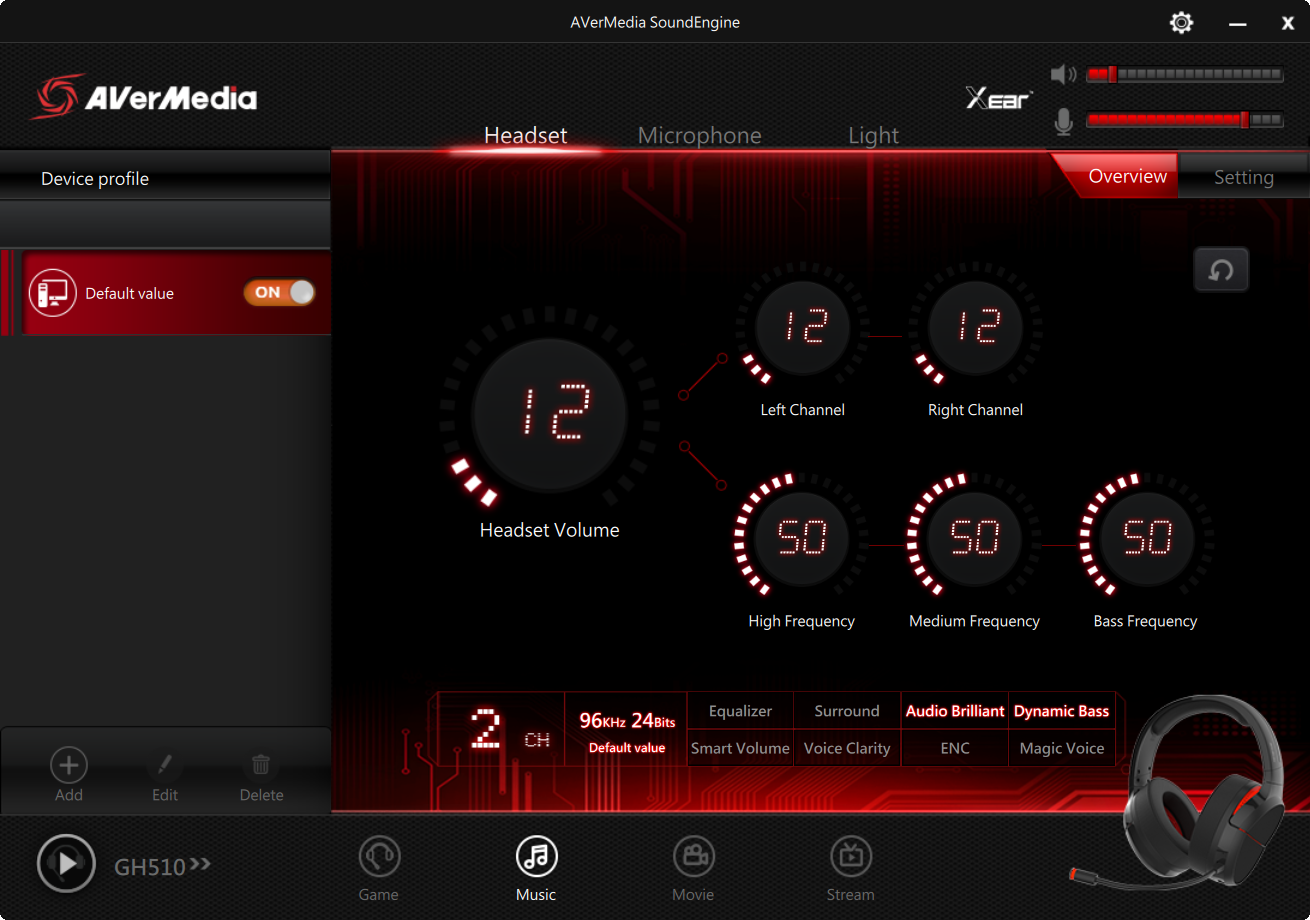The height and width of the screenshot is (920, 1310).
Task: Click the Medium Frequency label
Action: point(974,621)
